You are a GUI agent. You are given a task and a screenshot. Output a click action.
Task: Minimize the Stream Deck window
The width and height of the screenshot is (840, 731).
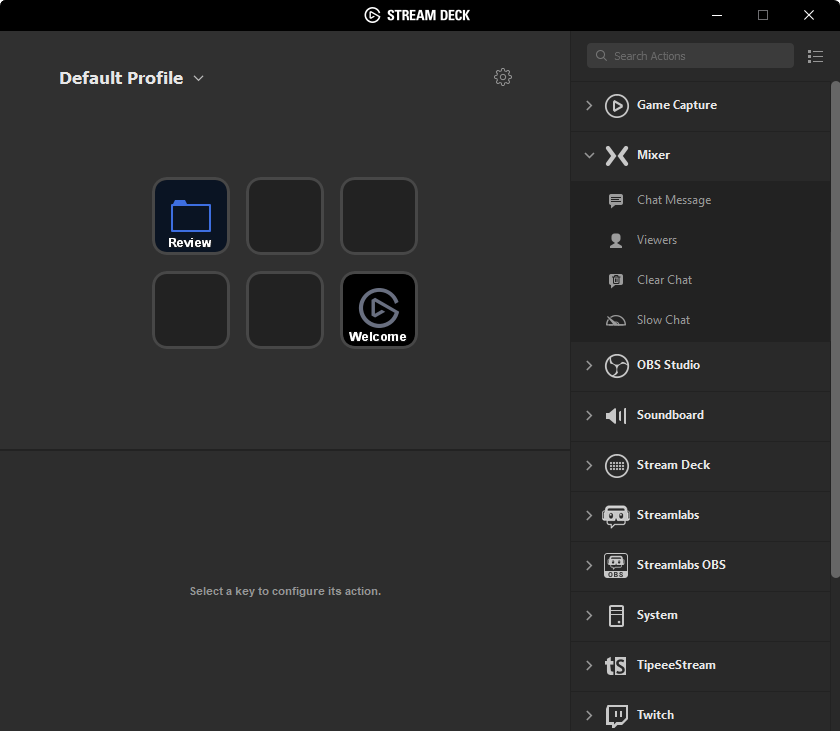pyautogui.click(x=717, y=15)
